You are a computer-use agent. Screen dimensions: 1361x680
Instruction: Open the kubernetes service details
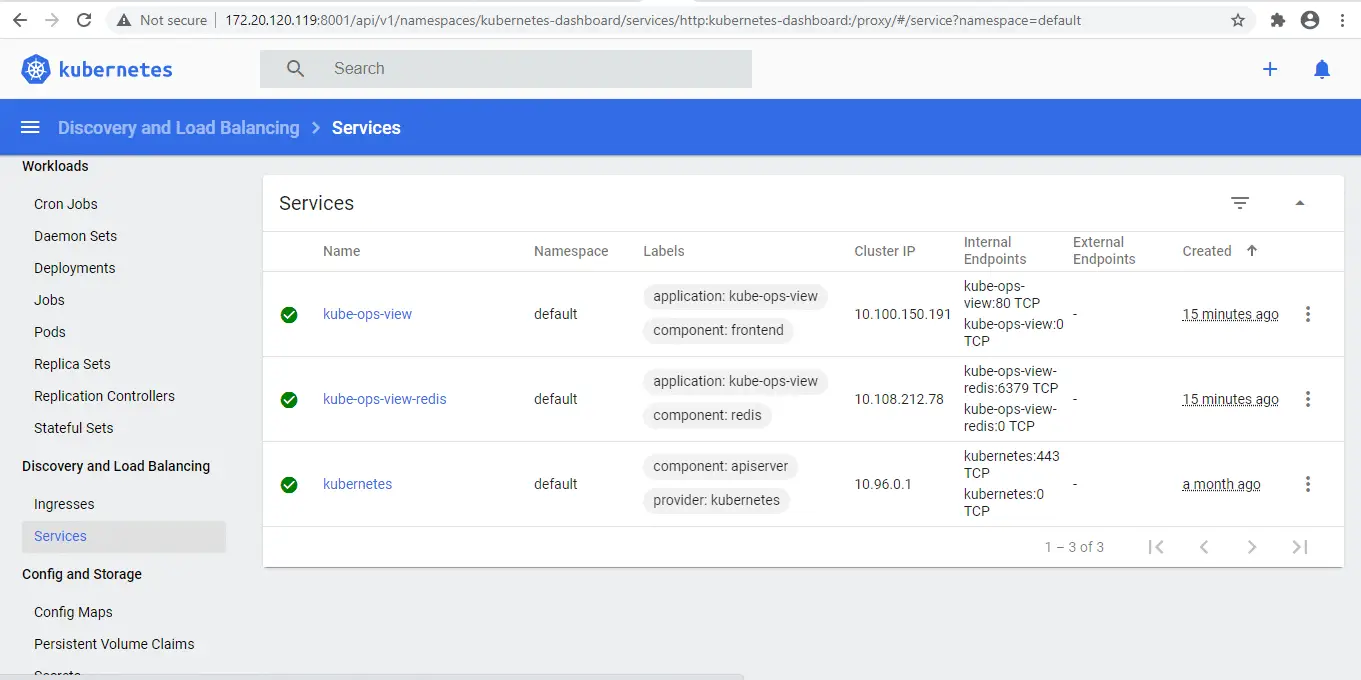tap(357, 483)
